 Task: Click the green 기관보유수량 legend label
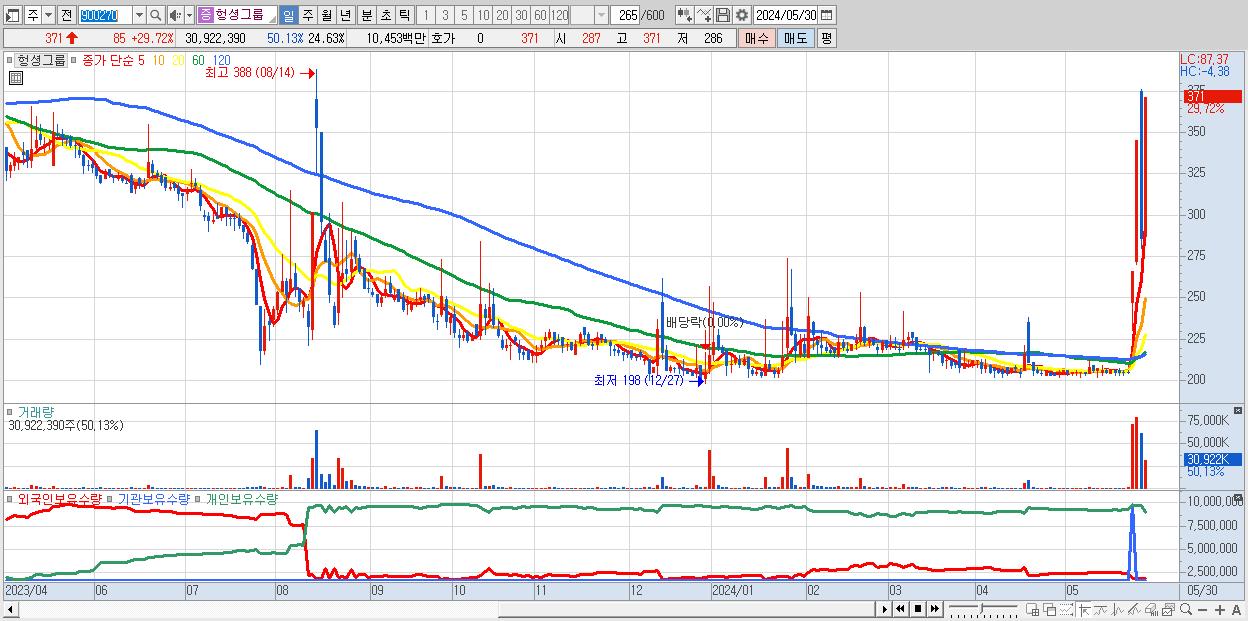[154, 498]
